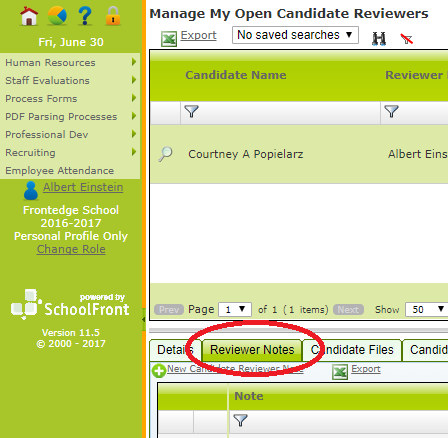Select the Reviewer Notes tab
448x438 pixels.
tap(252, 350)
